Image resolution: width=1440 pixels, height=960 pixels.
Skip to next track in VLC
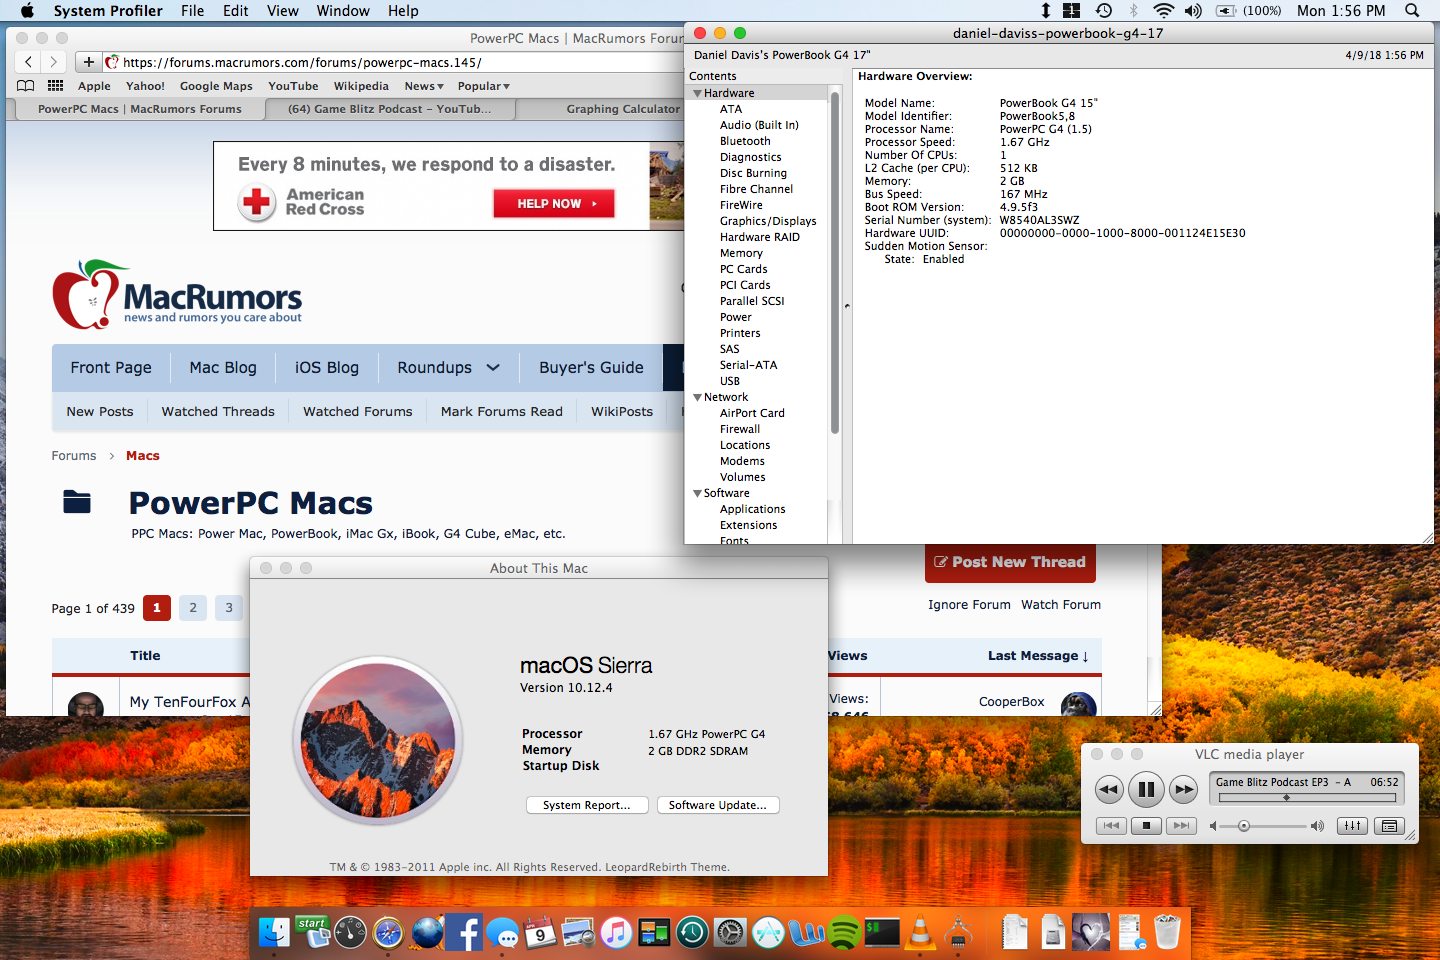[x=1181, y=826]
